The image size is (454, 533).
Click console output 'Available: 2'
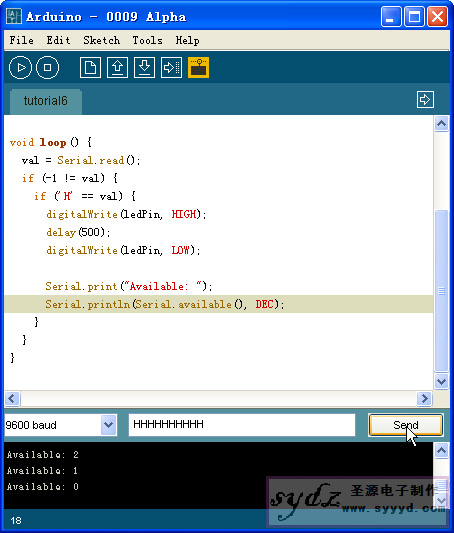[x=42, y=454]
